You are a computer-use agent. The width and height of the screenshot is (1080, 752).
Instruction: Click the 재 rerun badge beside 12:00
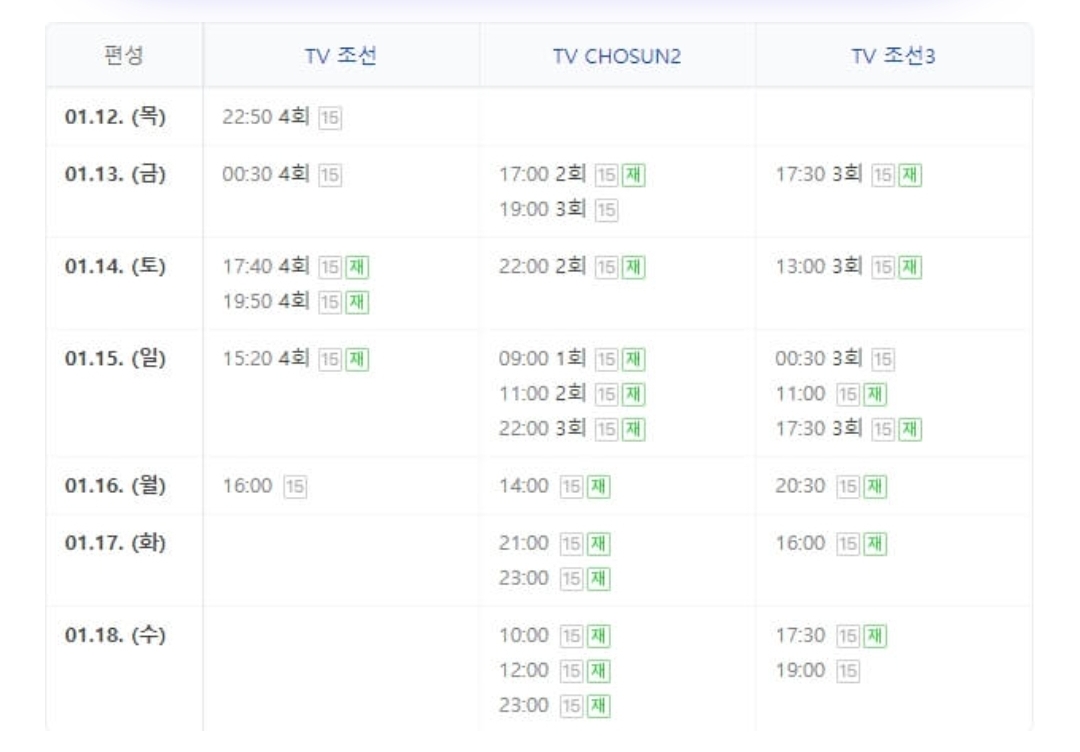tap(599, 671)
